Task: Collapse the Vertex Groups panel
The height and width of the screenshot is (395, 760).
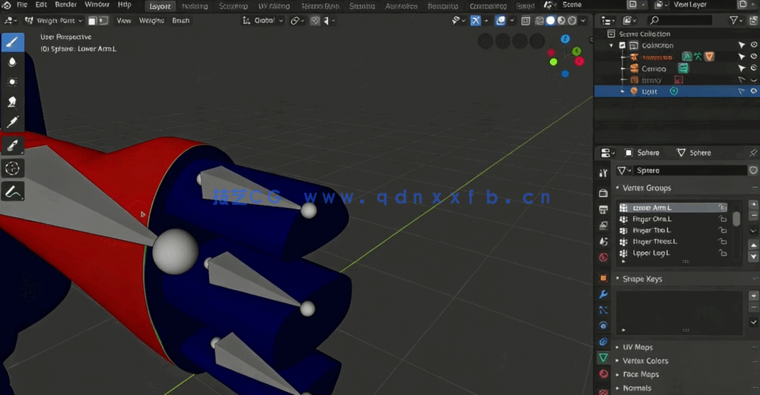Action: coord(618,188)
